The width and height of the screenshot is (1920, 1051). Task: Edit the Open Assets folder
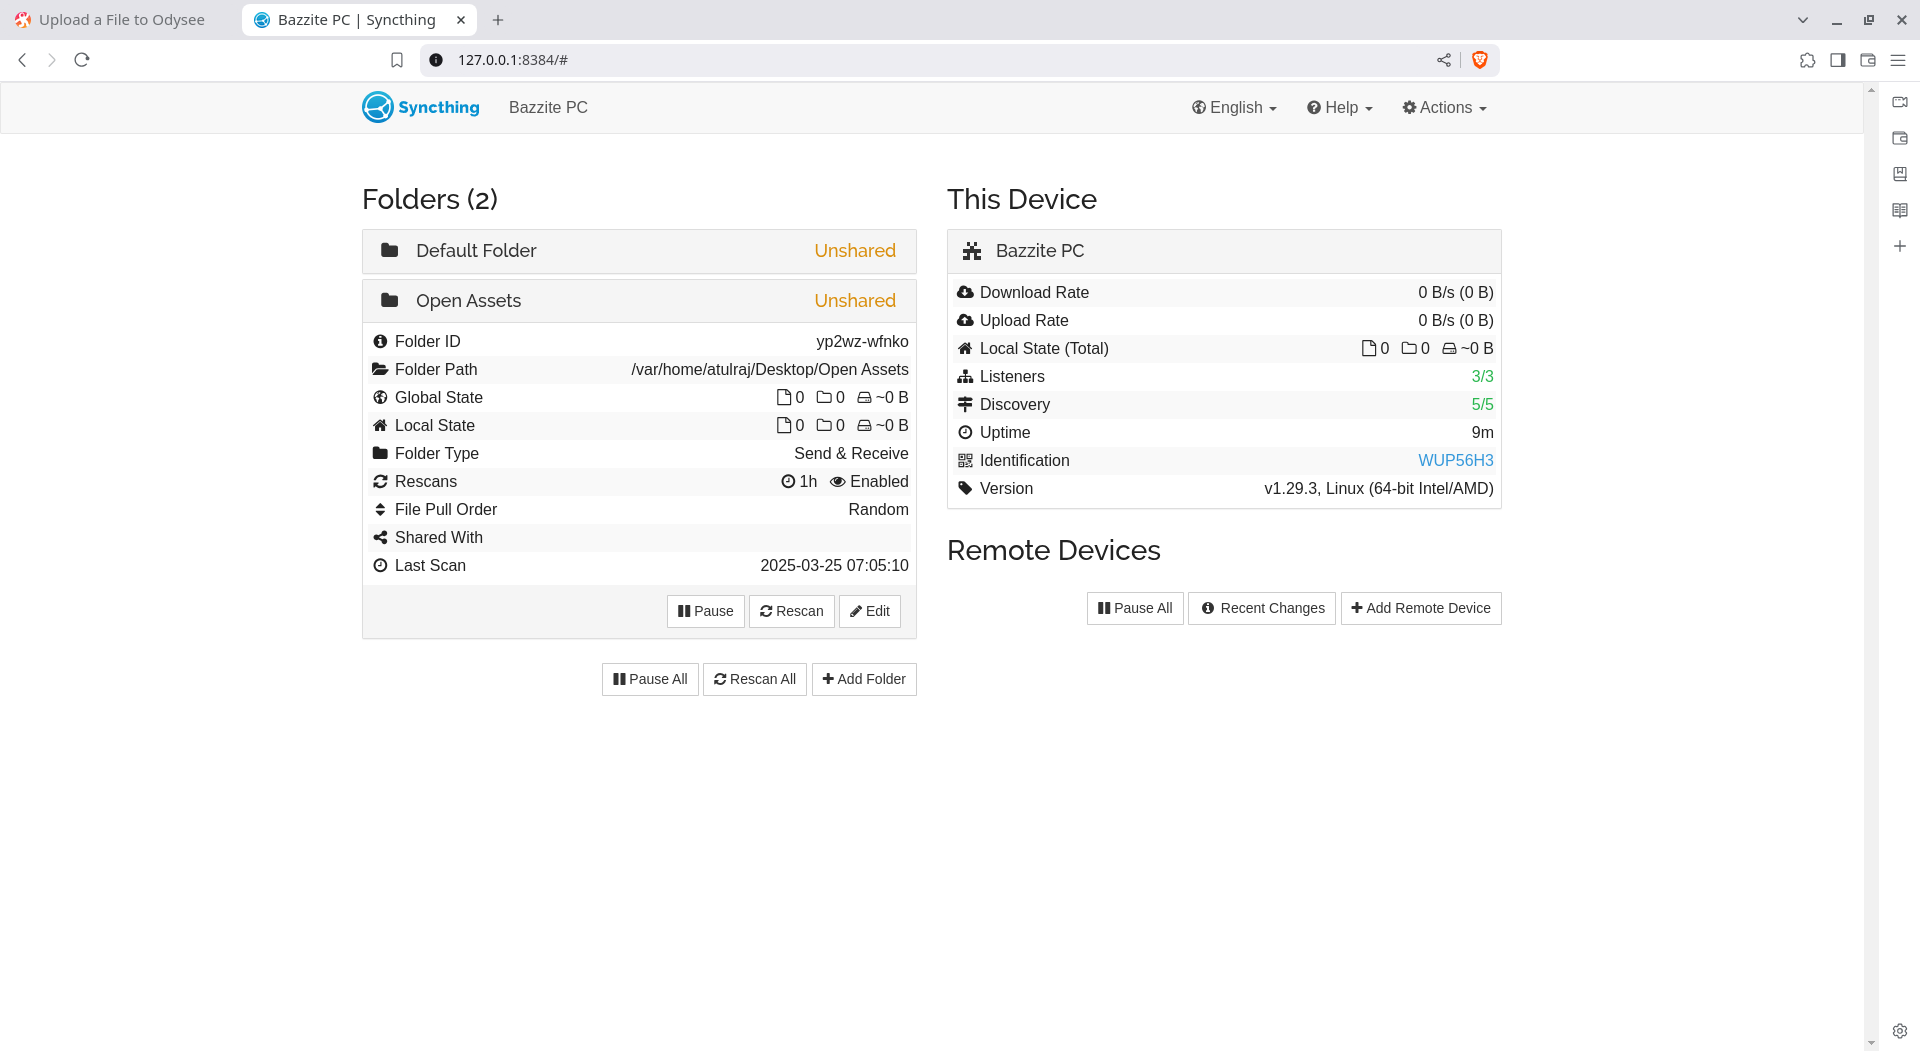pyautogui.click(x=870, y=611)
